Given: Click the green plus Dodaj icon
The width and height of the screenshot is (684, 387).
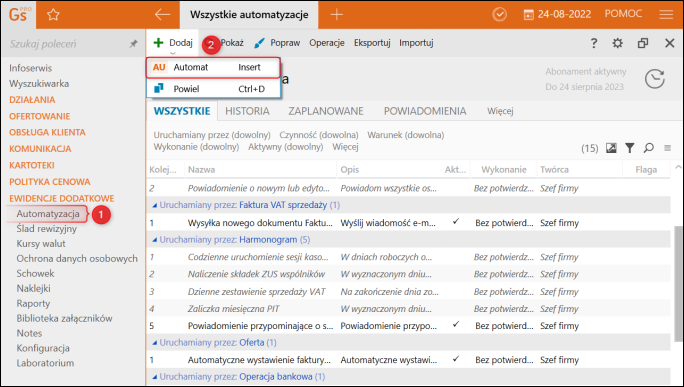Looking at the screenshot, I should pyautogui.click(x=158, y=43).
